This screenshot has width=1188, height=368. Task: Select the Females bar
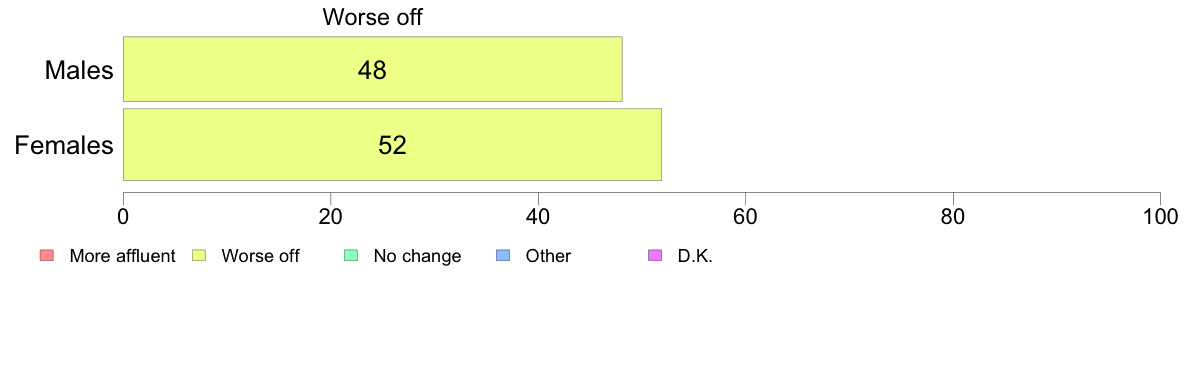click(392, 145)
